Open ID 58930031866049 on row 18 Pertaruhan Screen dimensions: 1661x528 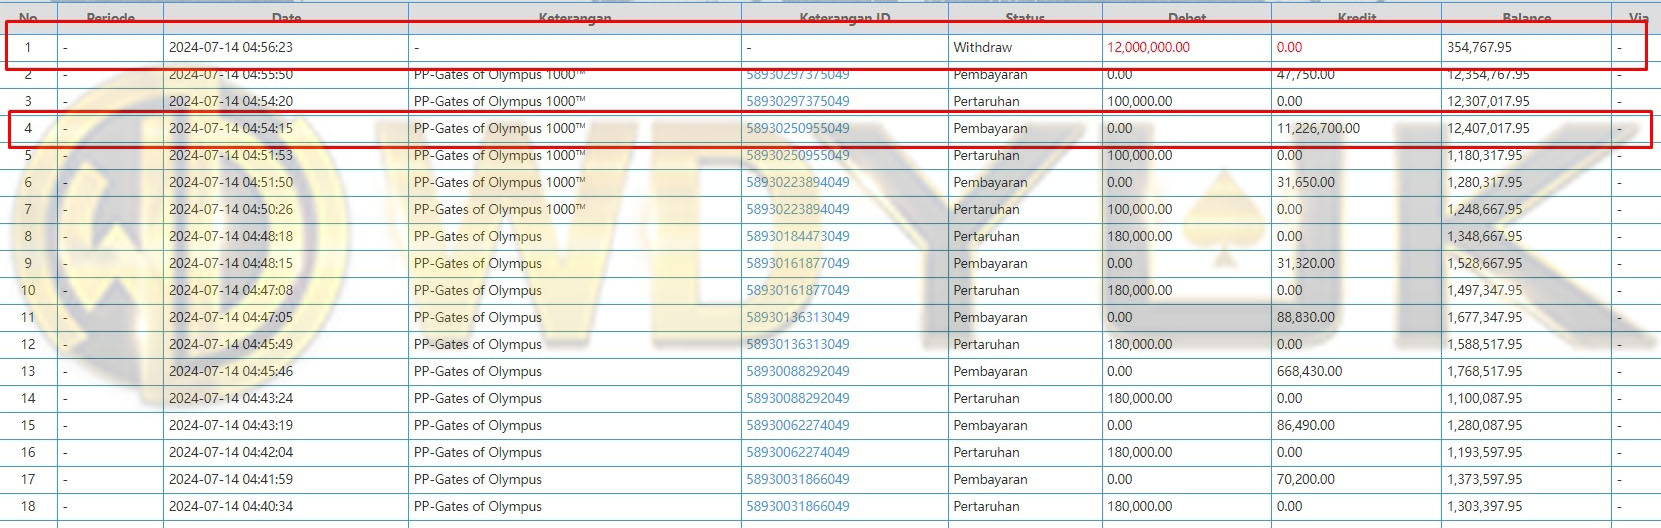[x=797, y=507]
